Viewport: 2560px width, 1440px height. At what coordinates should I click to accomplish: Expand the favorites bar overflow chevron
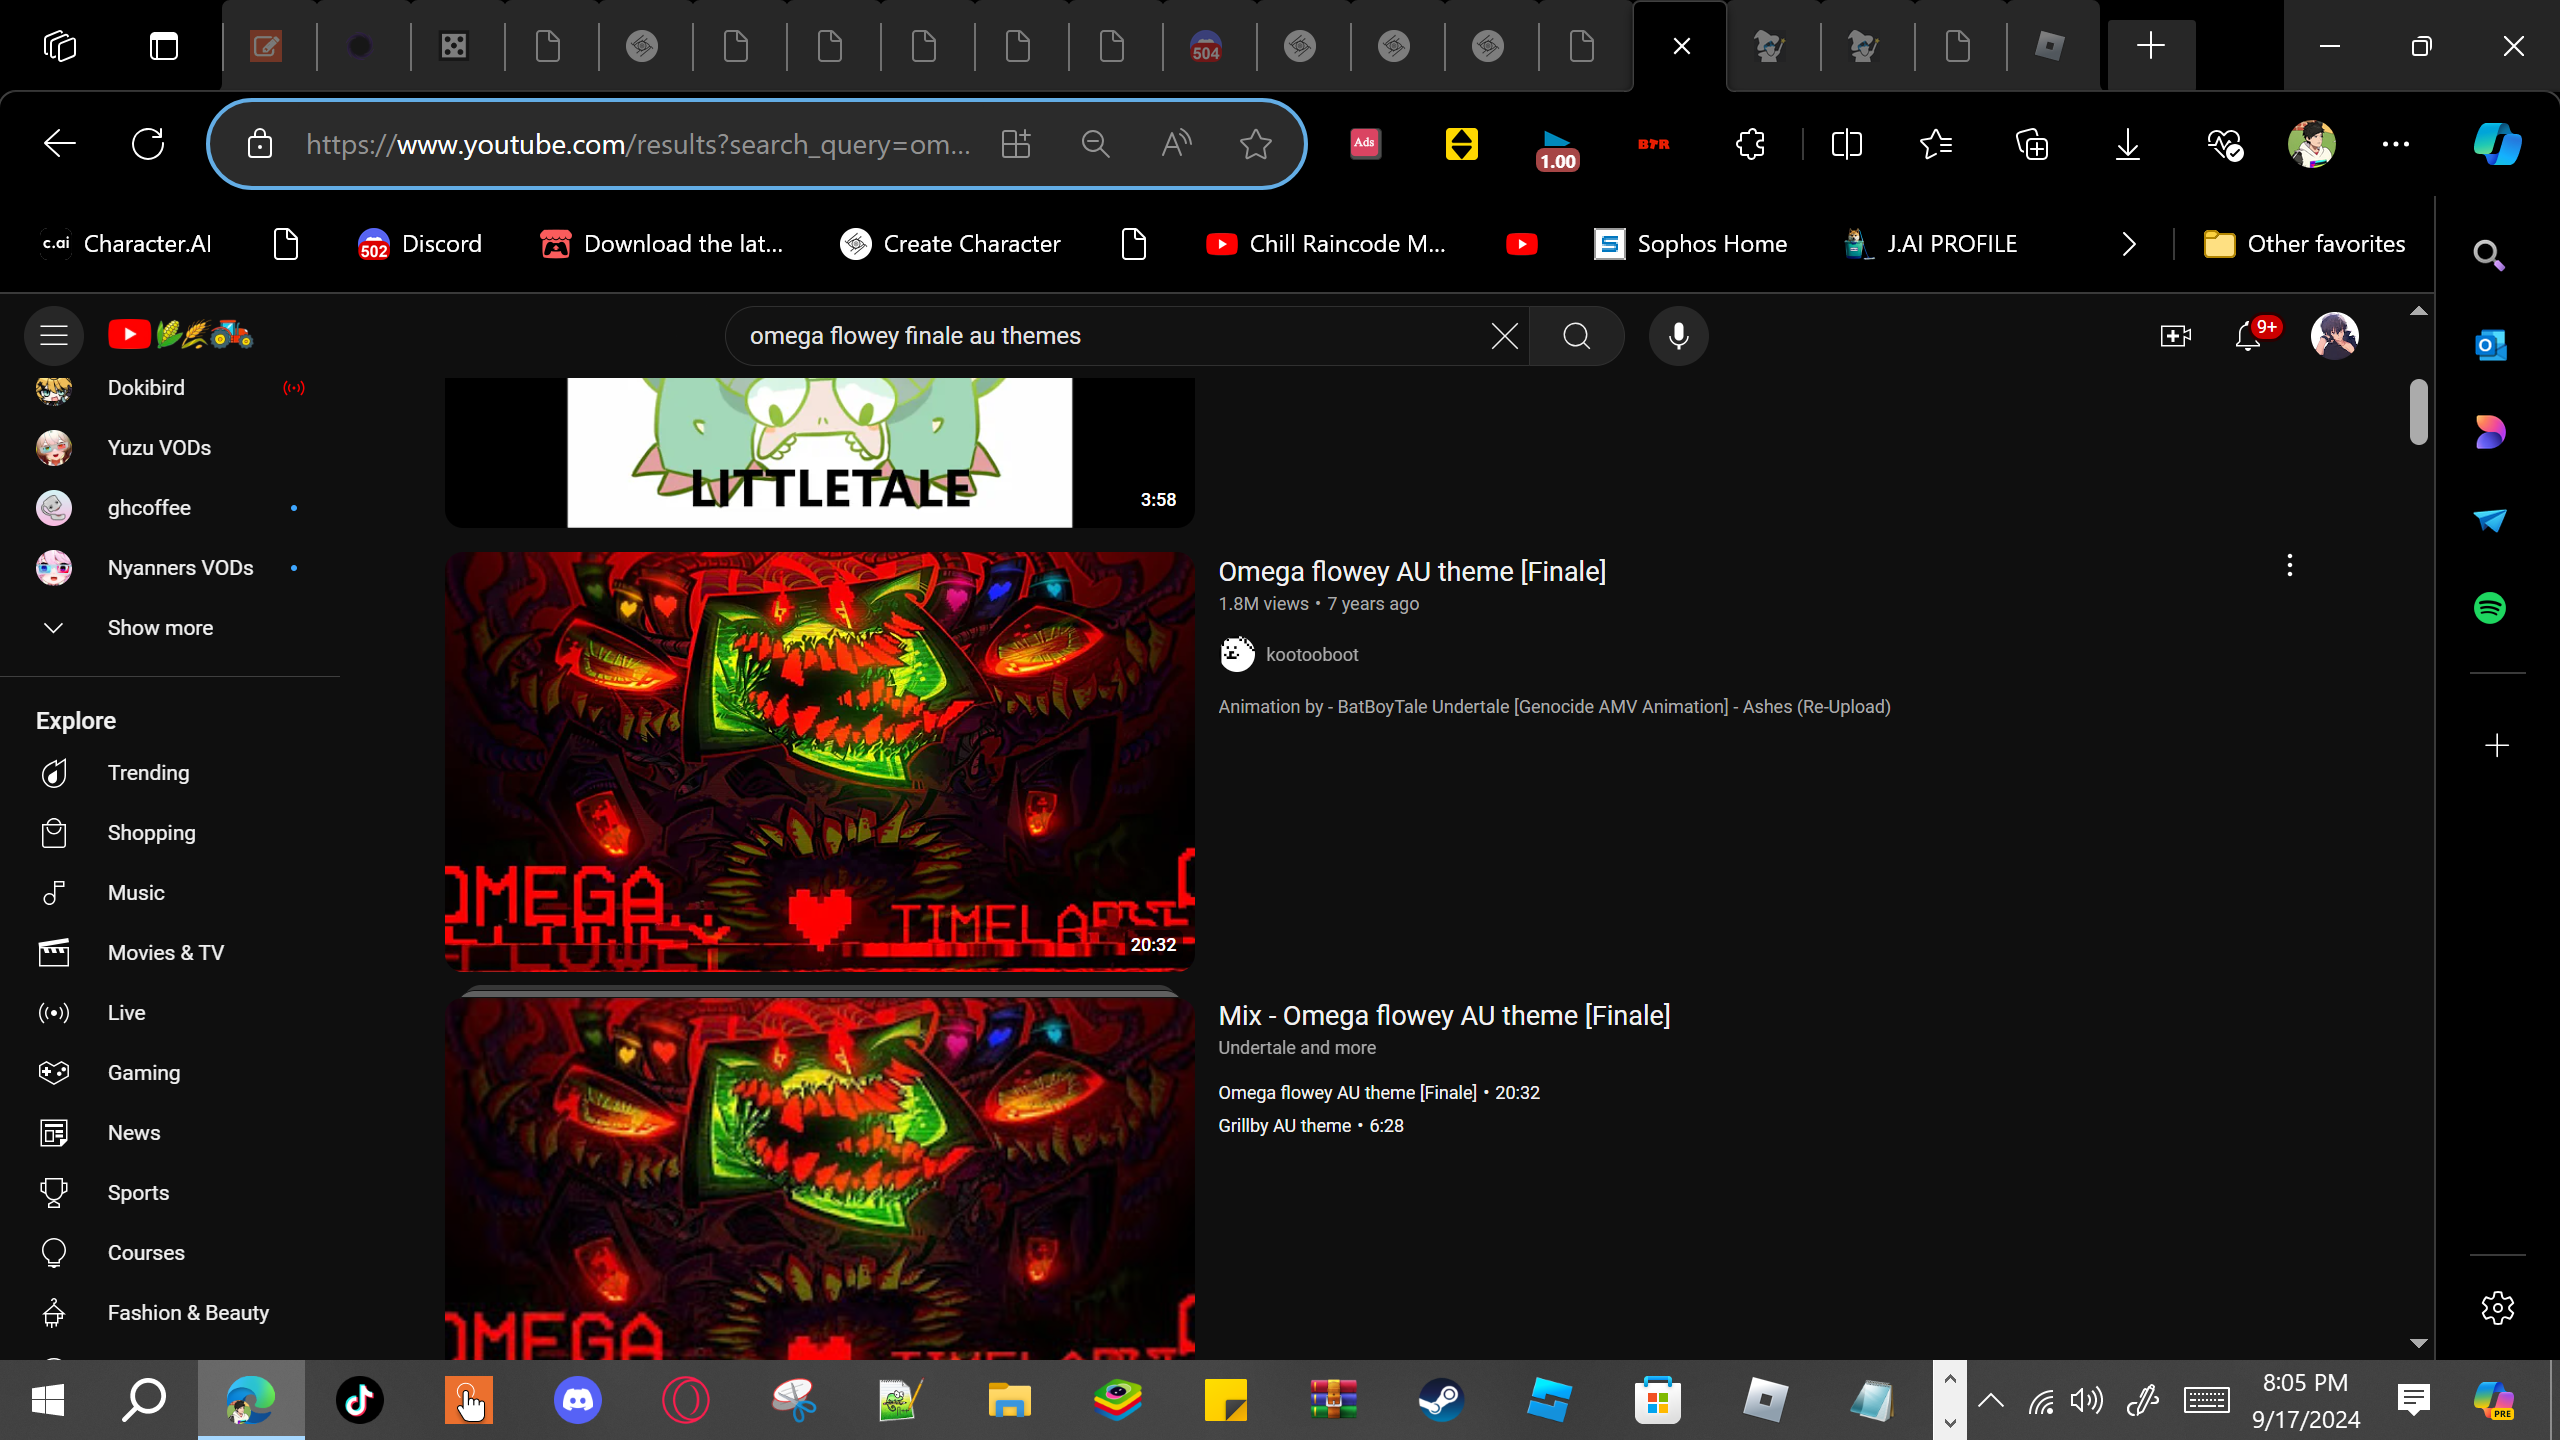[x=2129, y=244]
